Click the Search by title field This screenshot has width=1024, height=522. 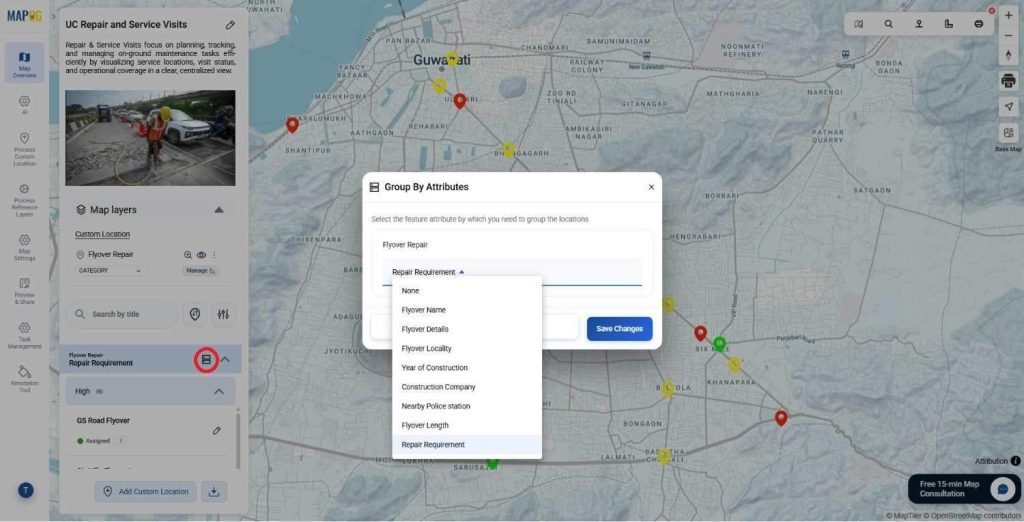[122, 314]
